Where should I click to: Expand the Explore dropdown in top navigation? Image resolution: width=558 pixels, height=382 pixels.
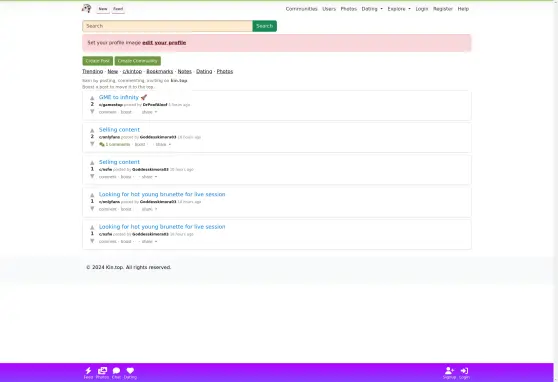point(399,9)
